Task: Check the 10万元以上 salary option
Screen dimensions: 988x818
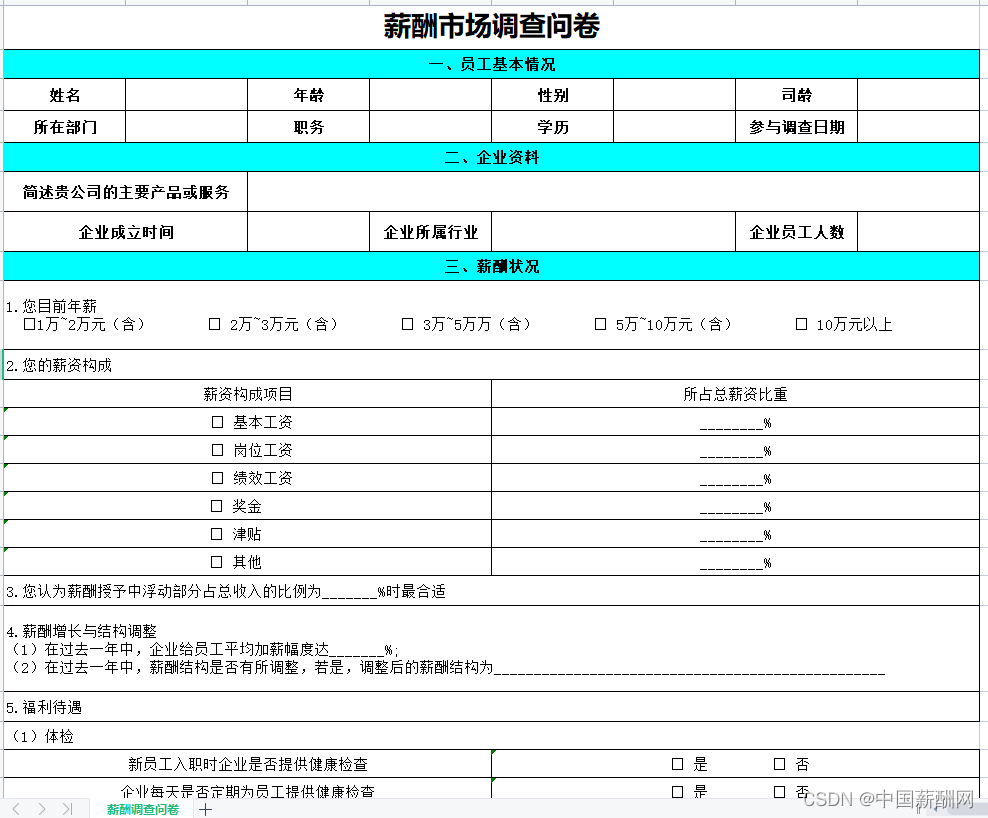Action: (x=801, y=324)
